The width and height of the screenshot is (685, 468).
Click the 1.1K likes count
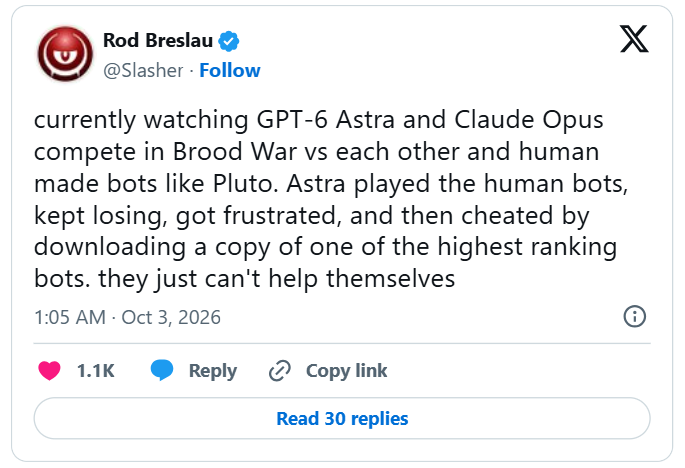[x=96, y=371]
